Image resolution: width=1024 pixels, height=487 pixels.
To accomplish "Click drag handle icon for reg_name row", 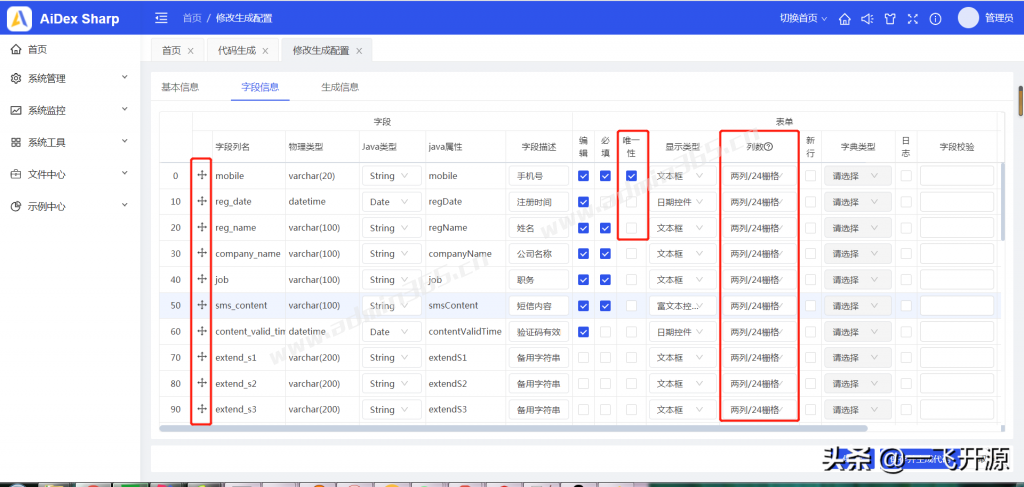I will 202,227.
